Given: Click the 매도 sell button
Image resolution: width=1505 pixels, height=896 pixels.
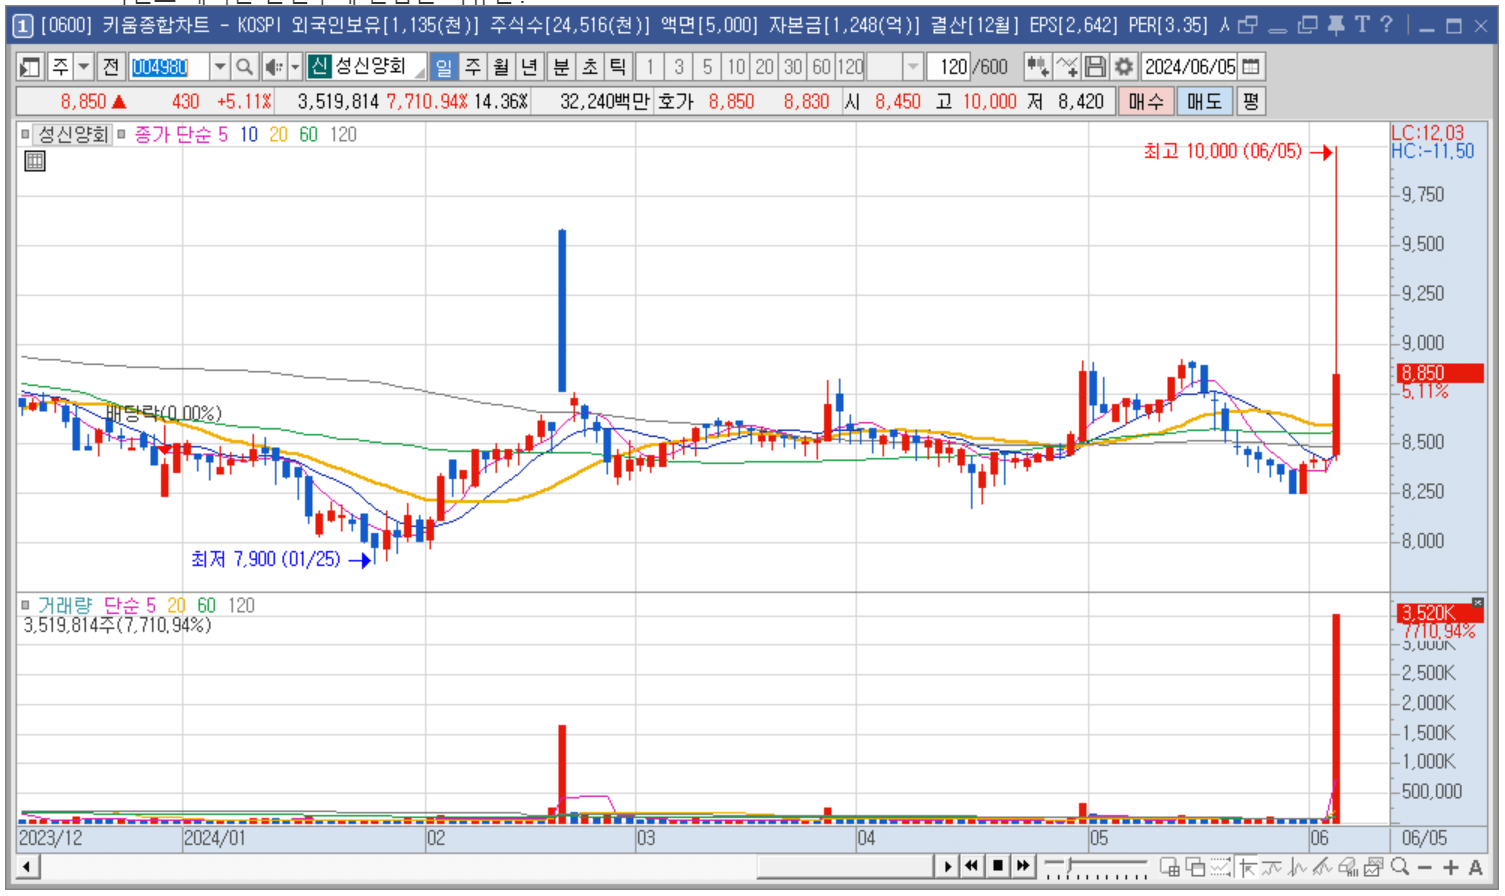Looking at the screenshot, I should click(1205, 102).
